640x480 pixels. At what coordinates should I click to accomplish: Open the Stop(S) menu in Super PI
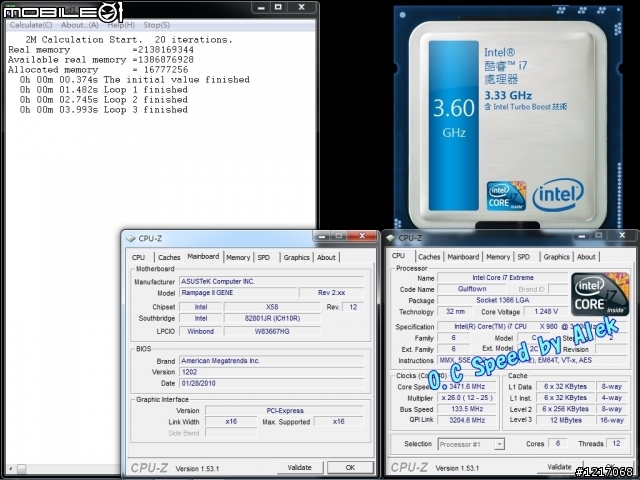click(x=156, y=25)
